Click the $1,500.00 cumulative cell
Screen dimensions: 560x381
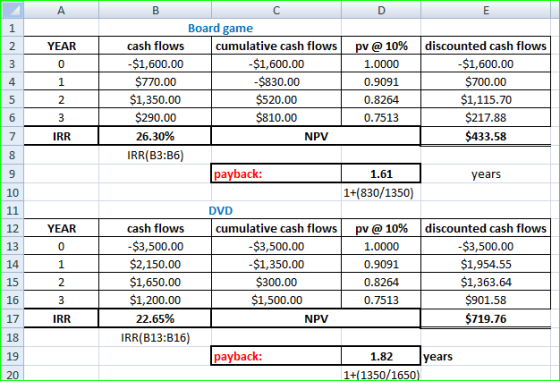pos(276,300)
